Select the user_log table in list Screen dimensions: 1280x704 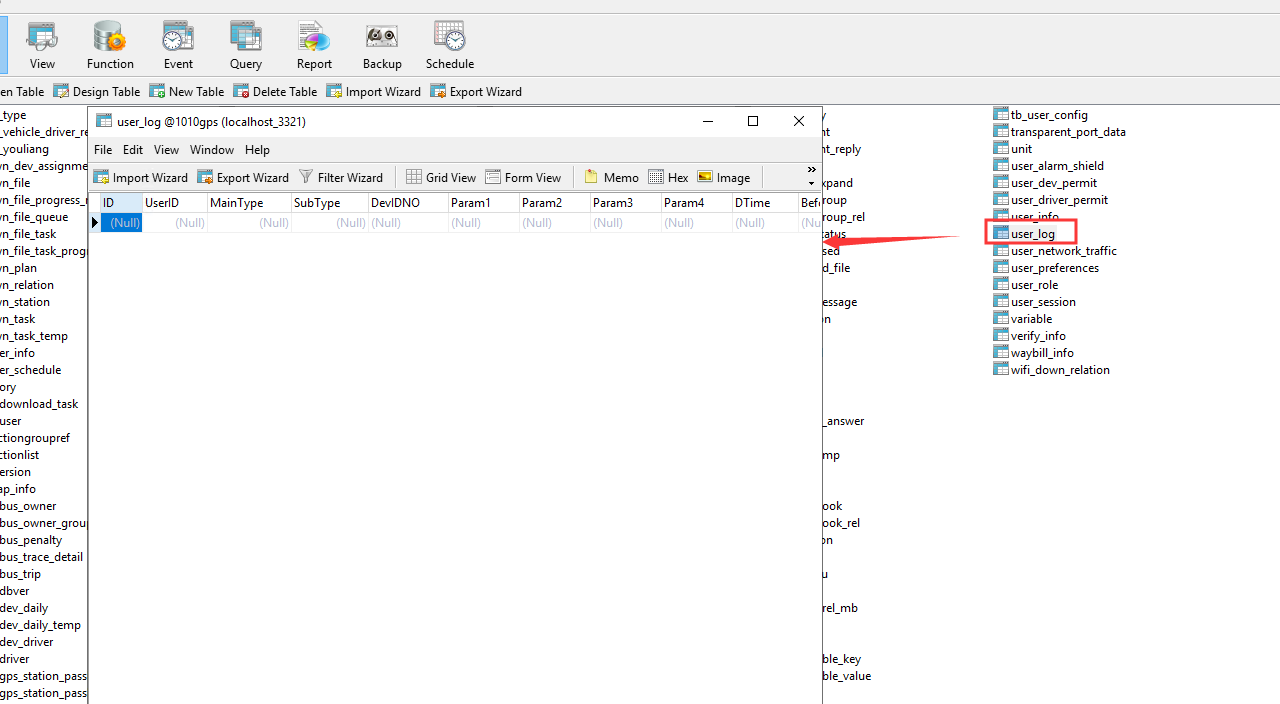(x=1024, y=234)
